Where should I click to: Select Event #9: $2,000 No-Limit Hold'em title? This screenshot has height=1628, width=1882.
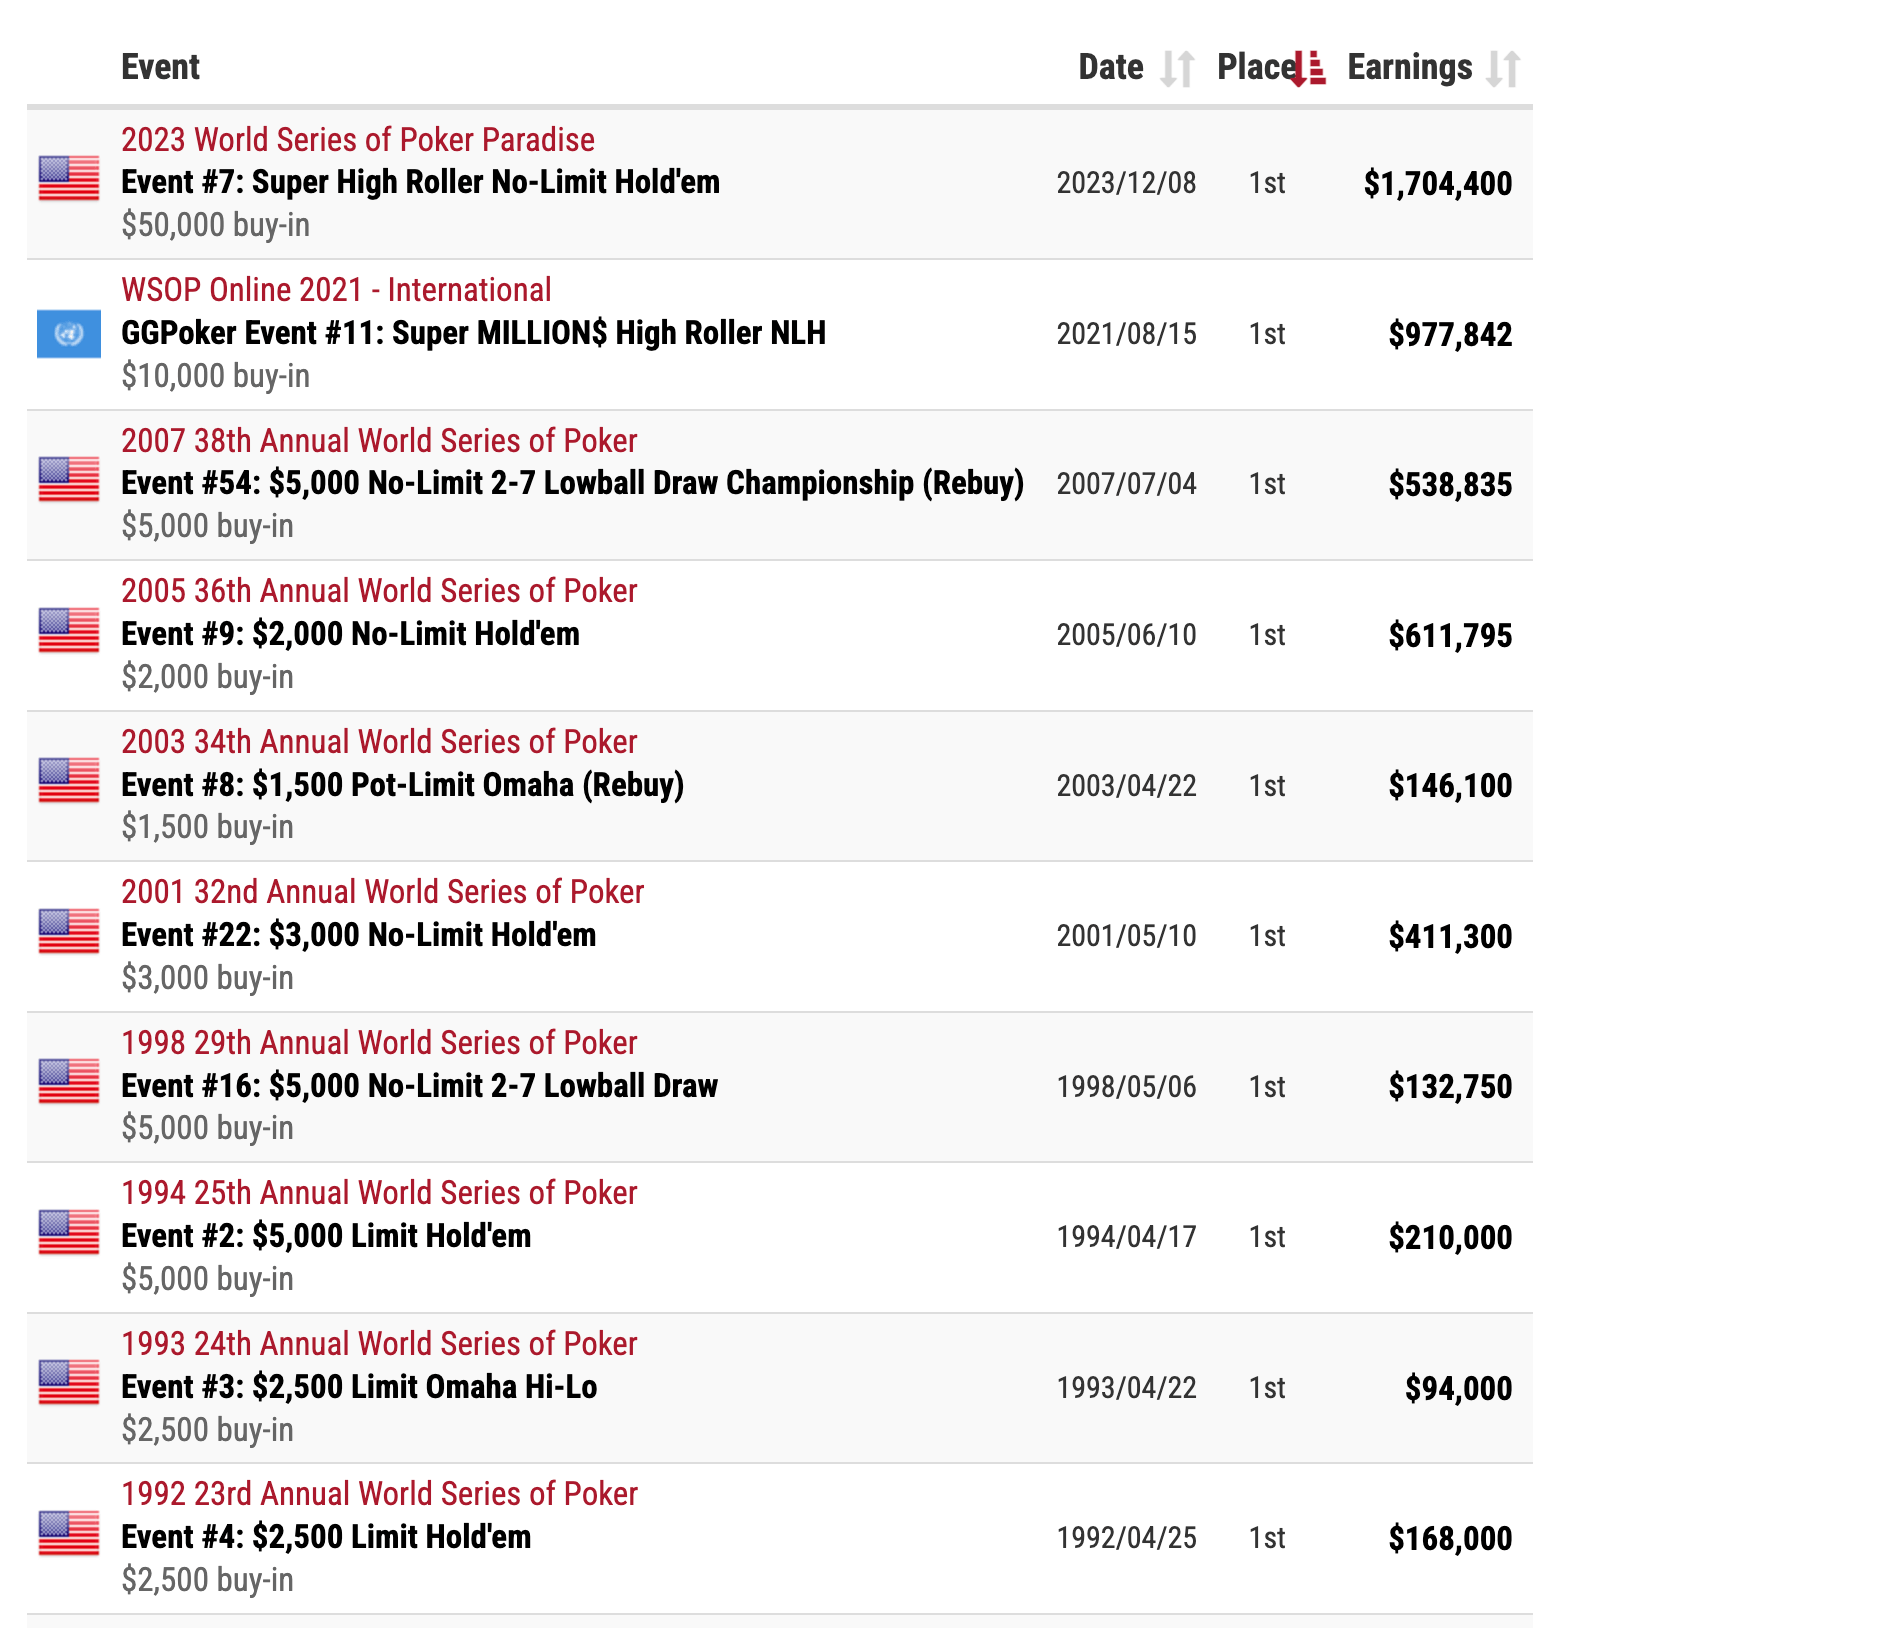click(350, 634)
